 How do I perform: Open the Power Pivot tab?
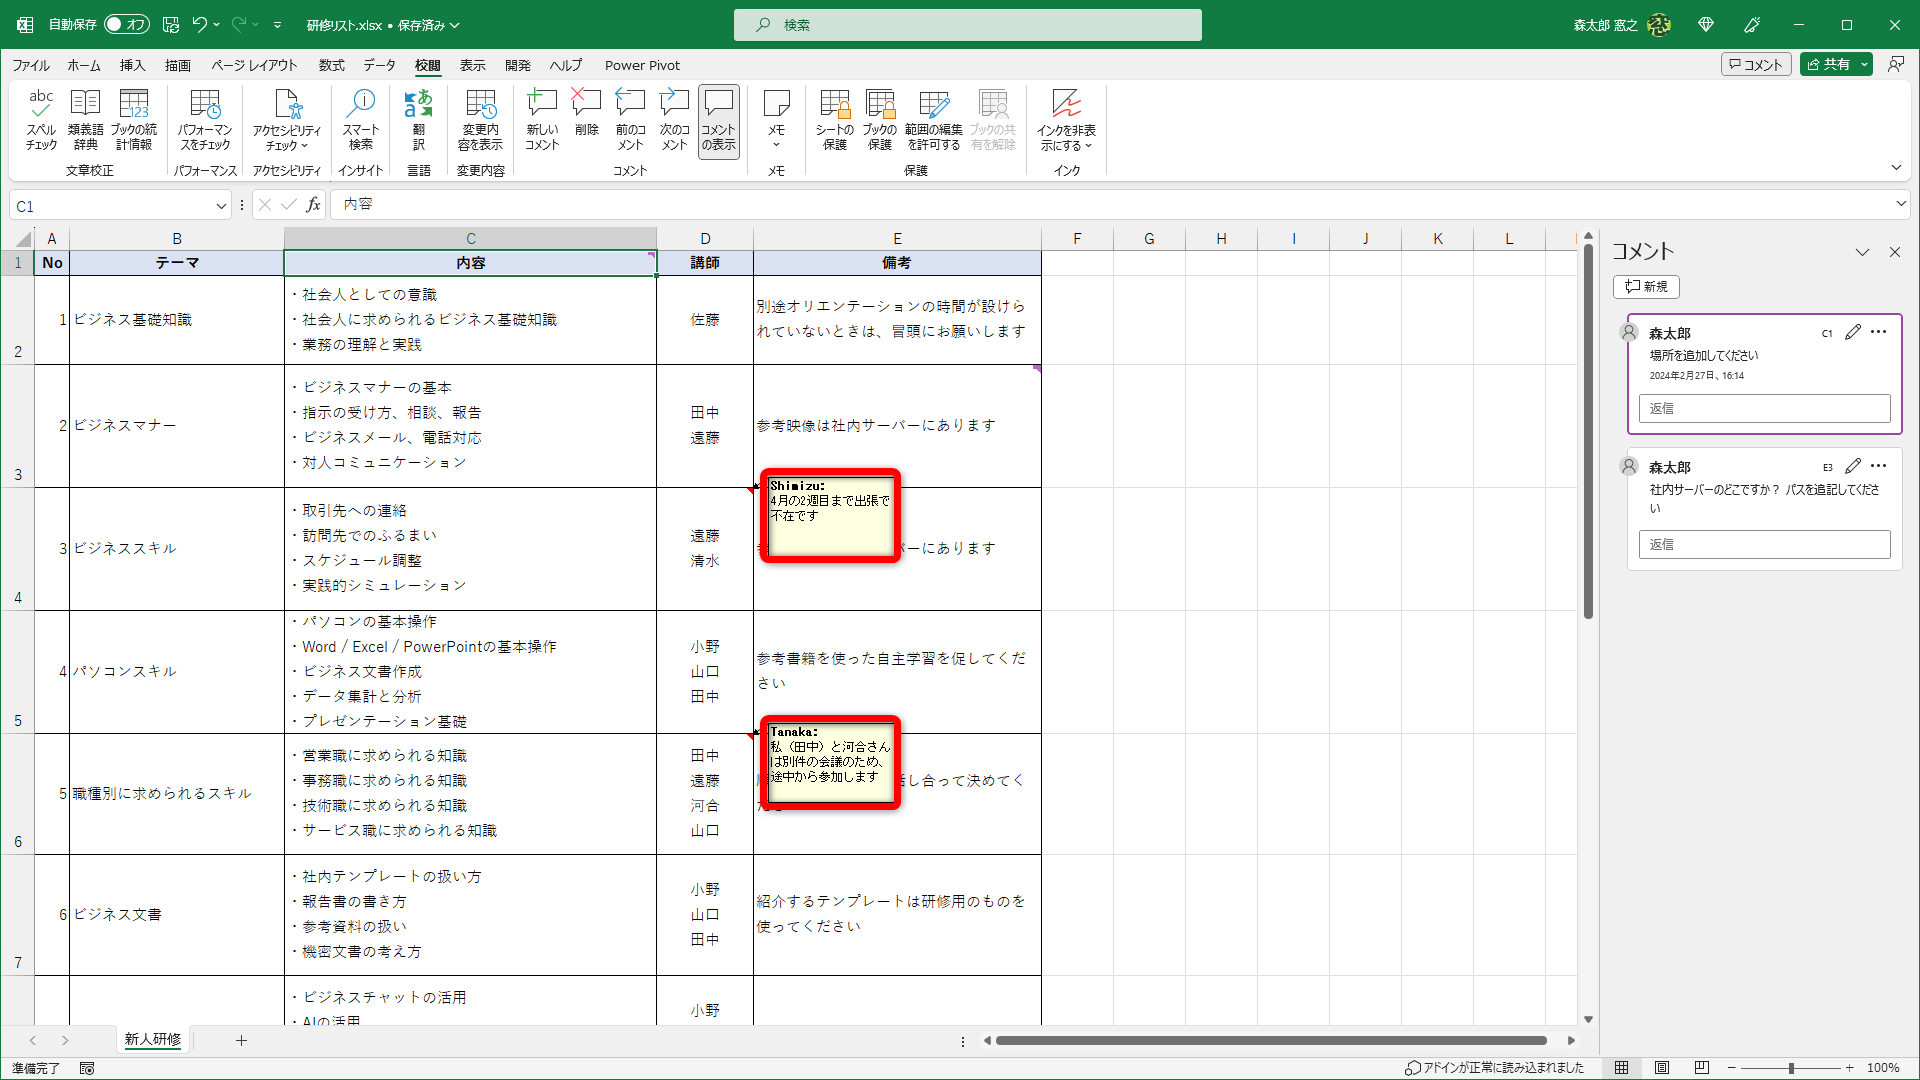coord(642,65)
